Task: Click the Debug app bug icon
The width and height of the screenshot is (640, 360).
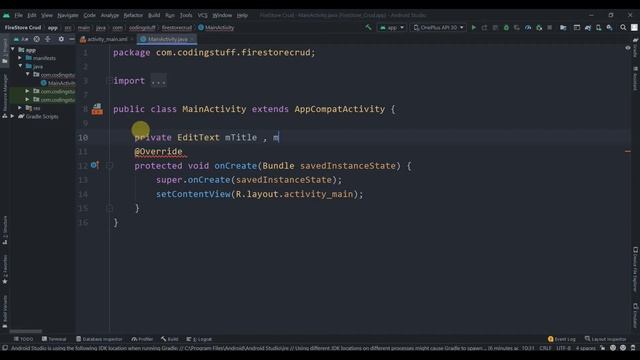Action: tap(506, 27)
